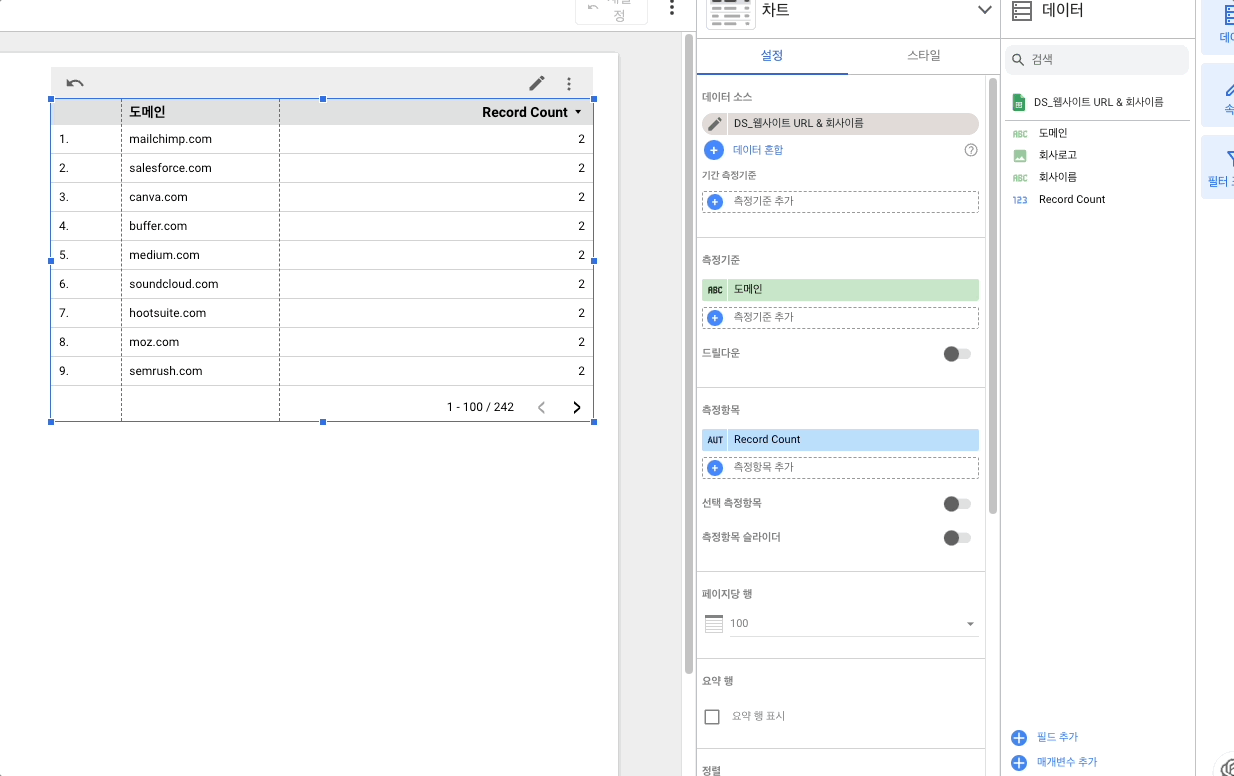
Task: Click DS_웹사이트 URL & 회사이름 in data panel
Action: (x=1098, y=102)
